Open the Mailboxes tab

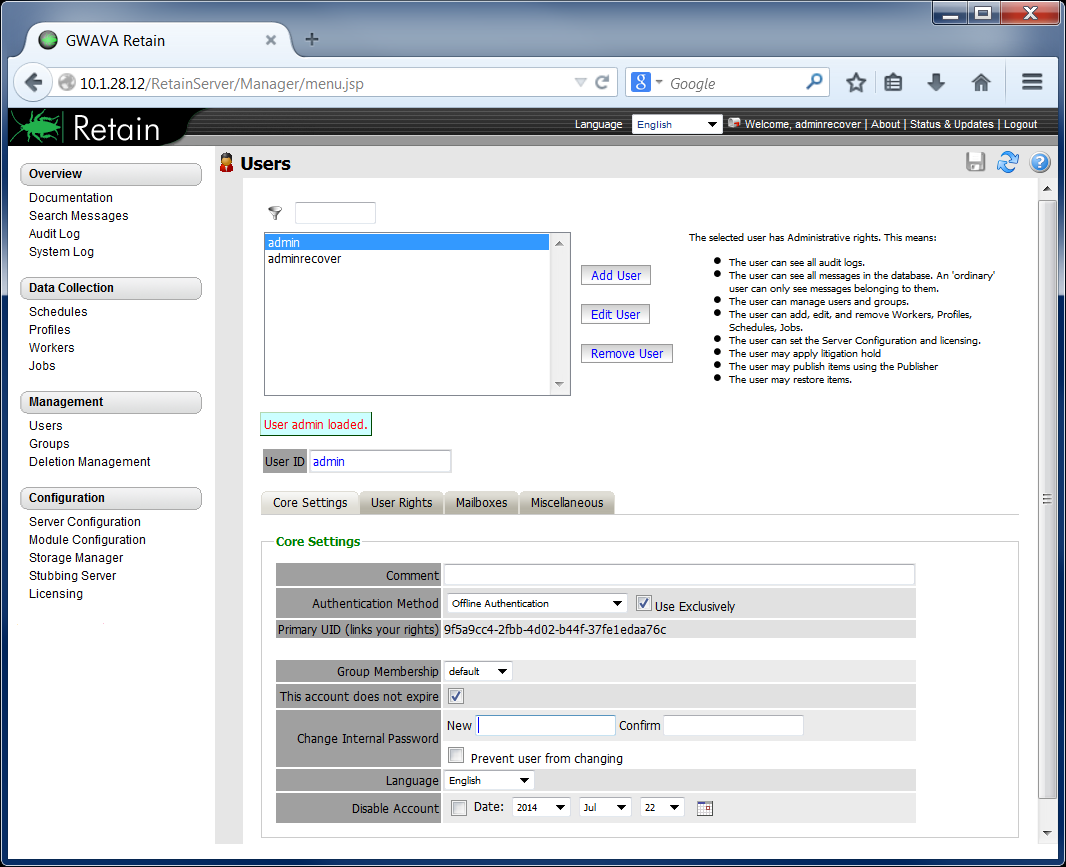[x=481, y=503]
